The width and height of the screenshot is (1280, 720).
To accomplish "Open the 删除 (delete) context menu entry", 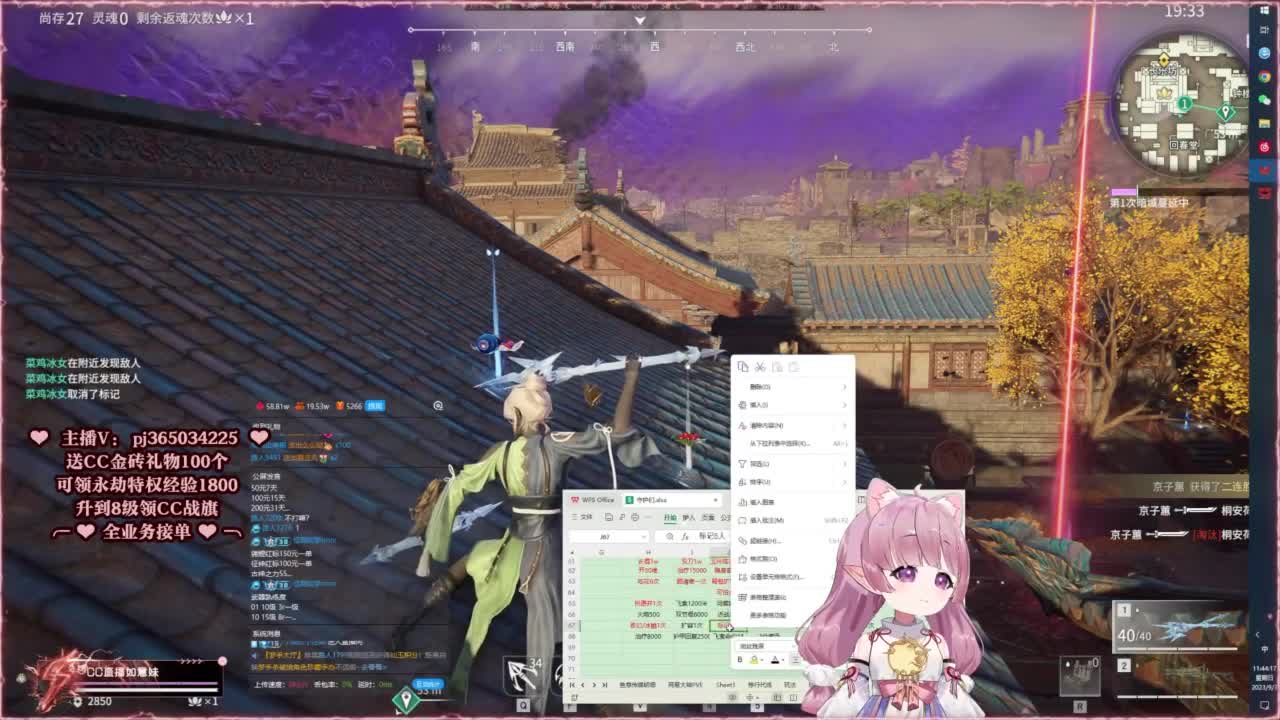I will 793,387.
